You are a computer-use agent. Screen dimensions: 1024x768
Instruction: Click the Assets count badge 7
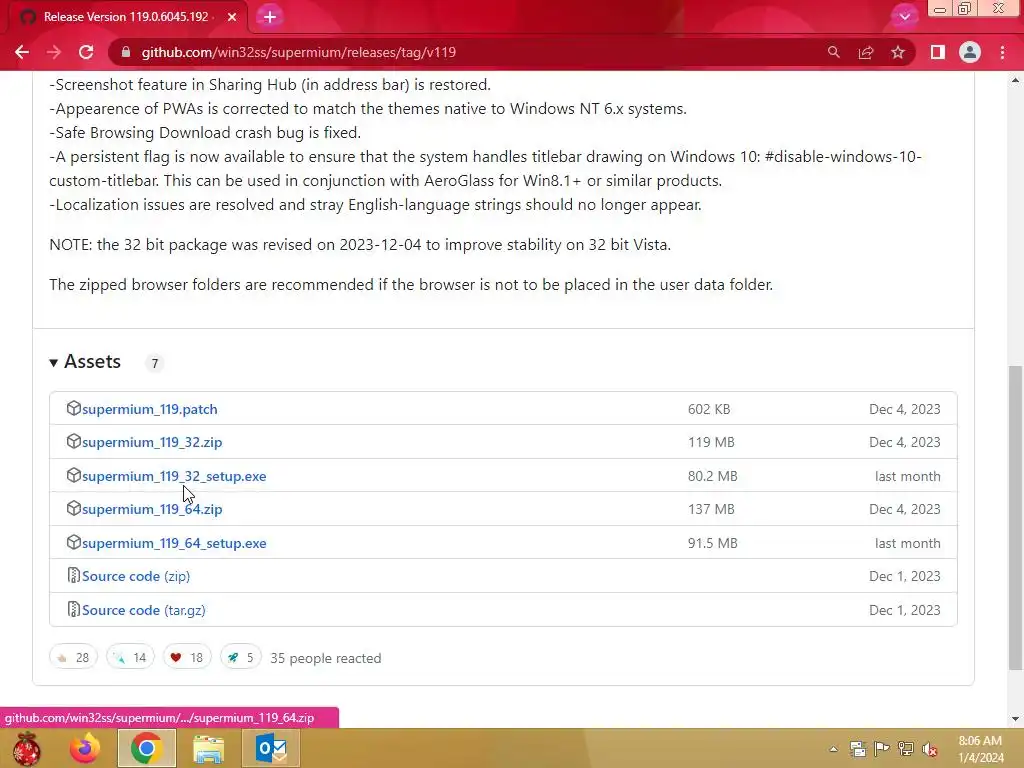pos(155,363)
